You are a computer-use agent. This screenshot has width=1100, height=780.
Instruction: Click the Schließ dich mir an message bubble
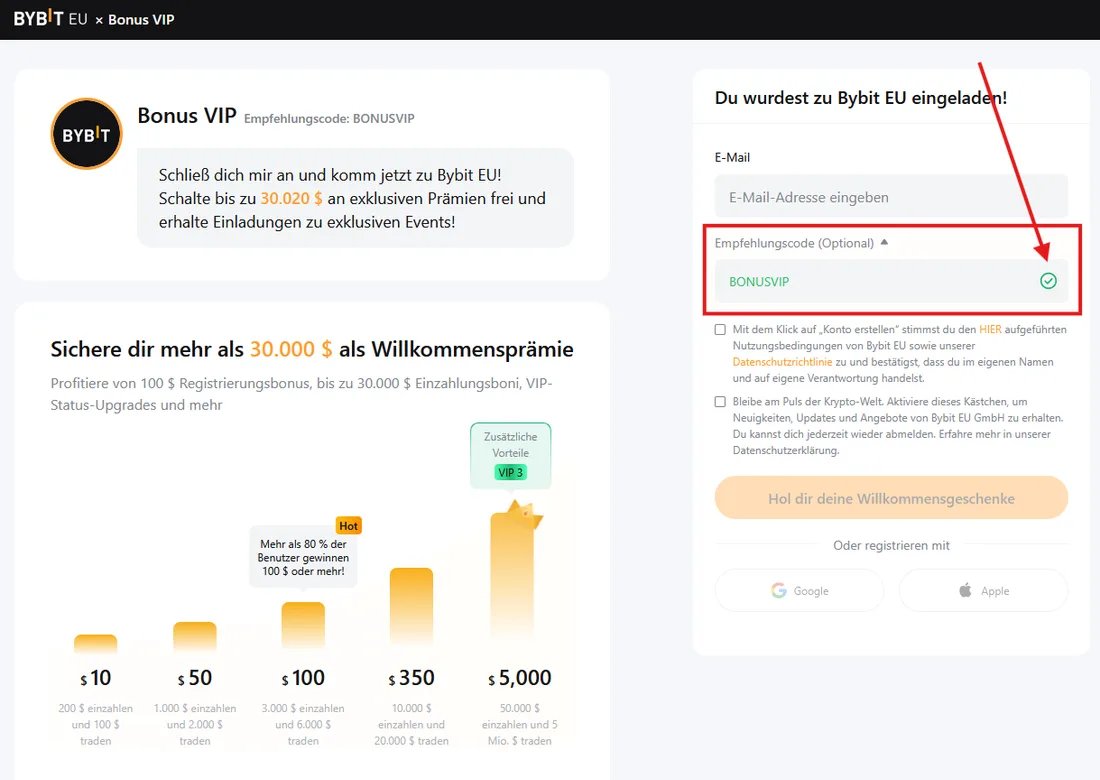[x=355, y=198]
